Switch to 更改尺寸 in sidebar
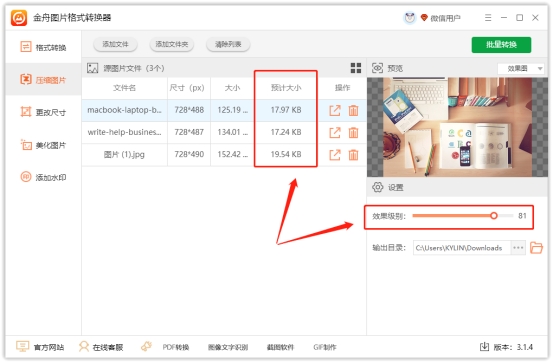Screen dimensions: 553x364 click(43, 112)
